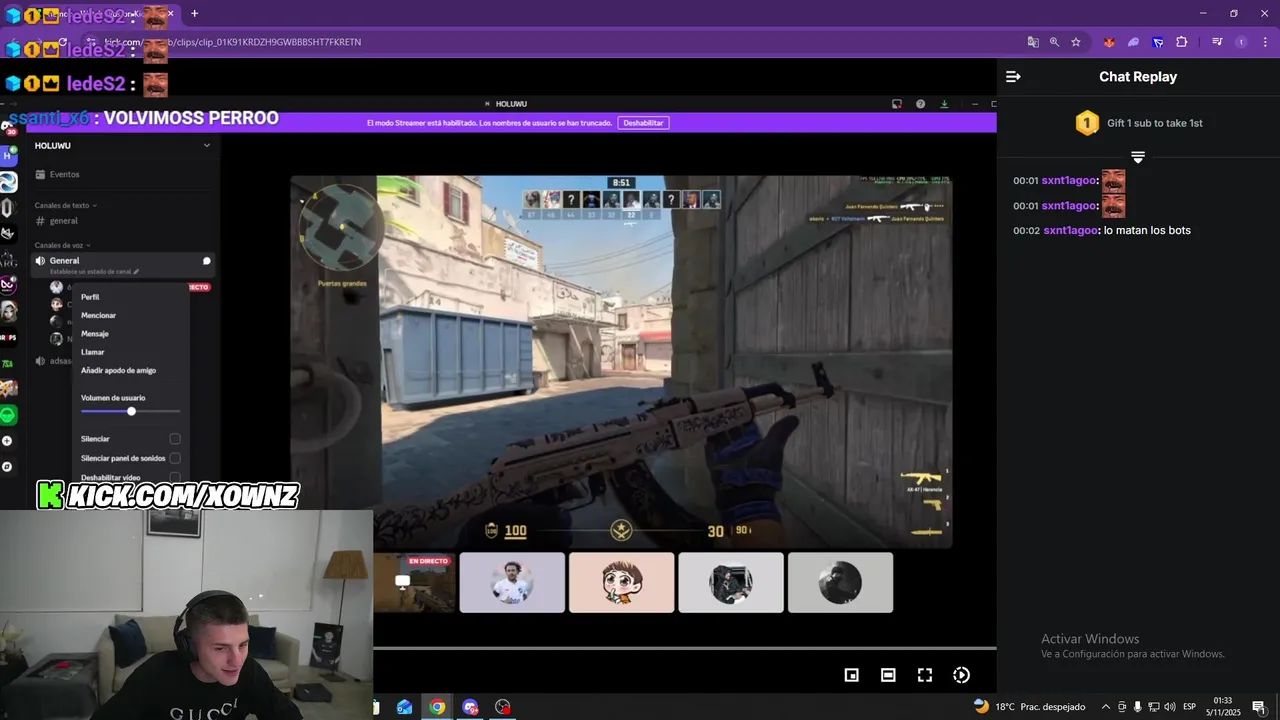Open Chrome three-dot menu
Viewport: 1280px width, 720px height.
coord(1263,42)
